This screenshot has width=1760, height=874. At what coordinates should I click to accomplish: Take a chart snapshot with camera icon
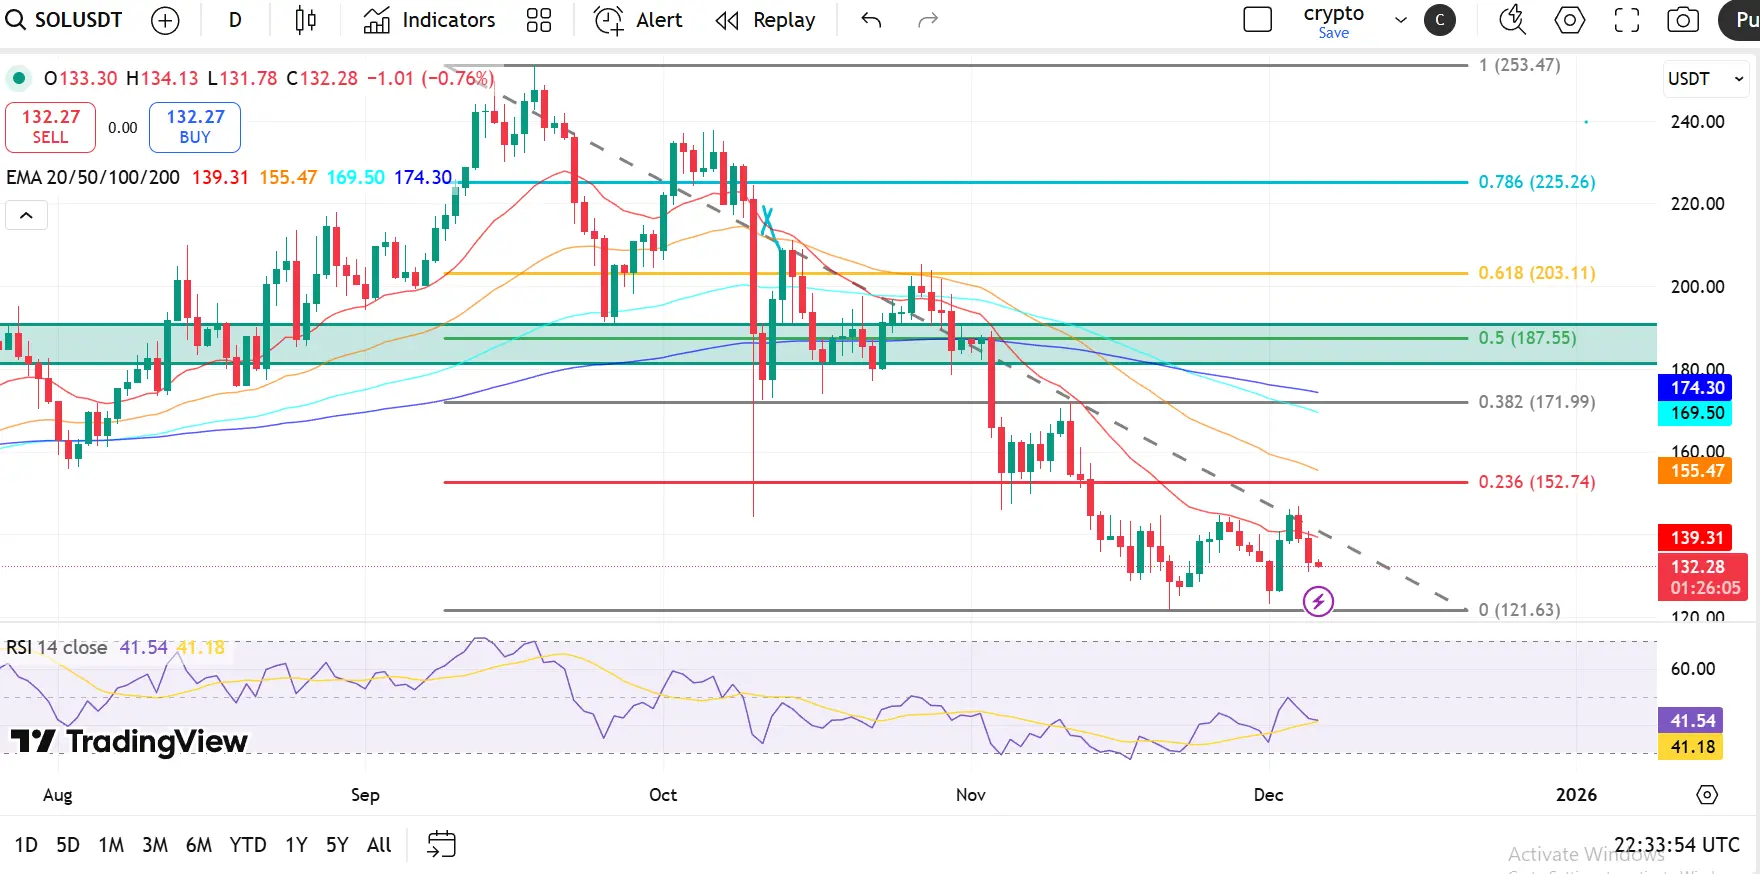point(1683,20)
